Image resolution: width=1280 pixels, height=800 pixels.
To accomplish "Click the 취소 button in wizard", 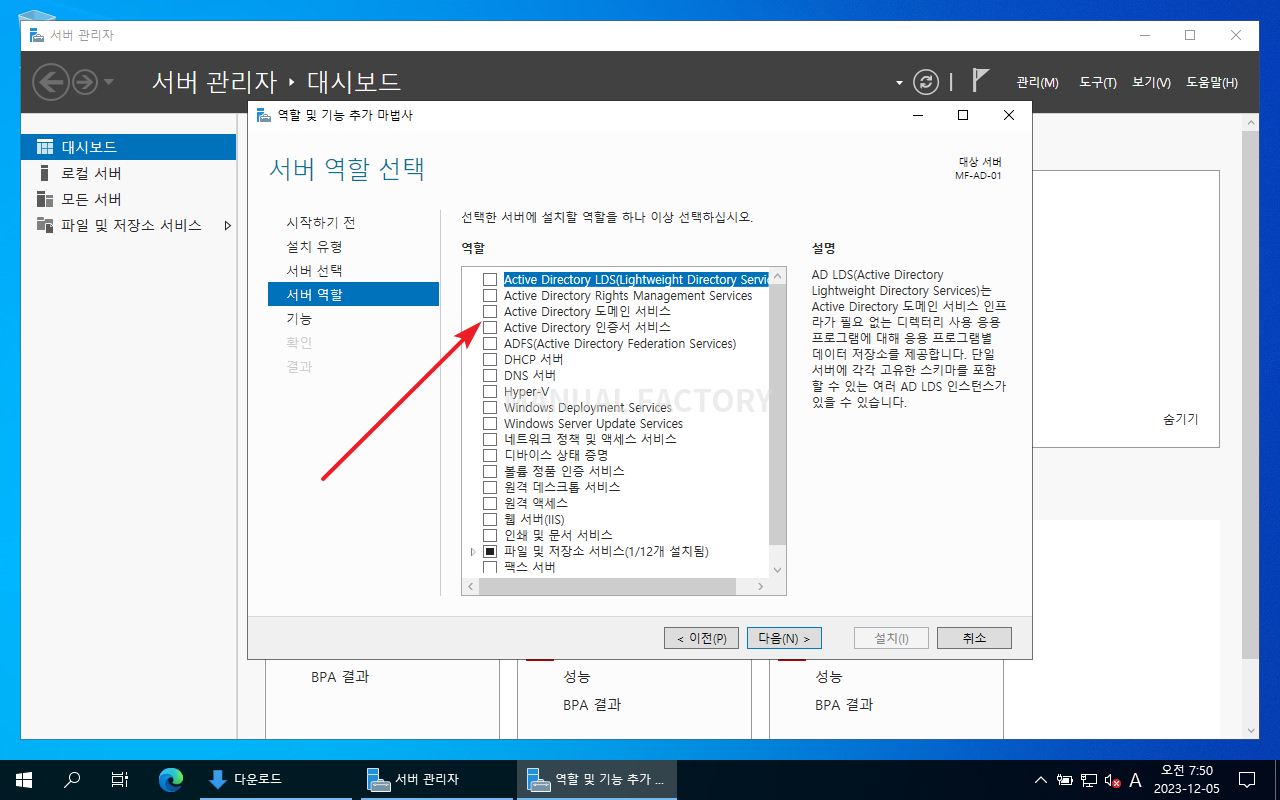I will 974,638.
